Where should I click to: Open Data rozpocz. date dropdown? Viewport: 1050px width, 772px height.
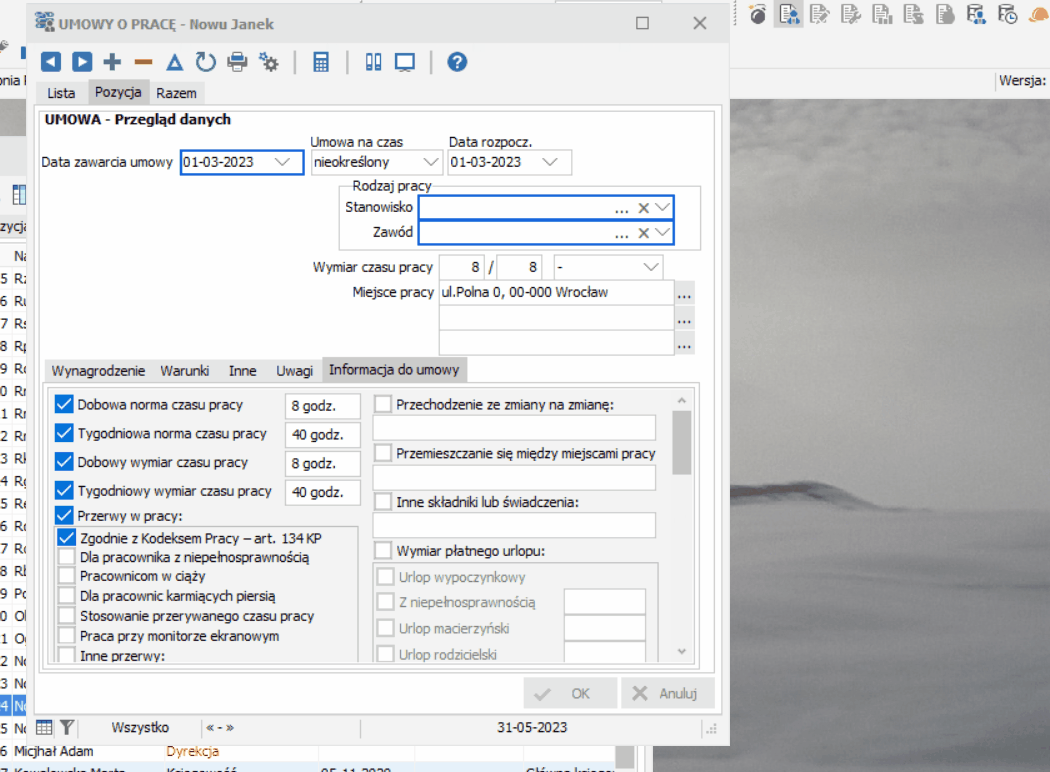(x=550, y=162)
